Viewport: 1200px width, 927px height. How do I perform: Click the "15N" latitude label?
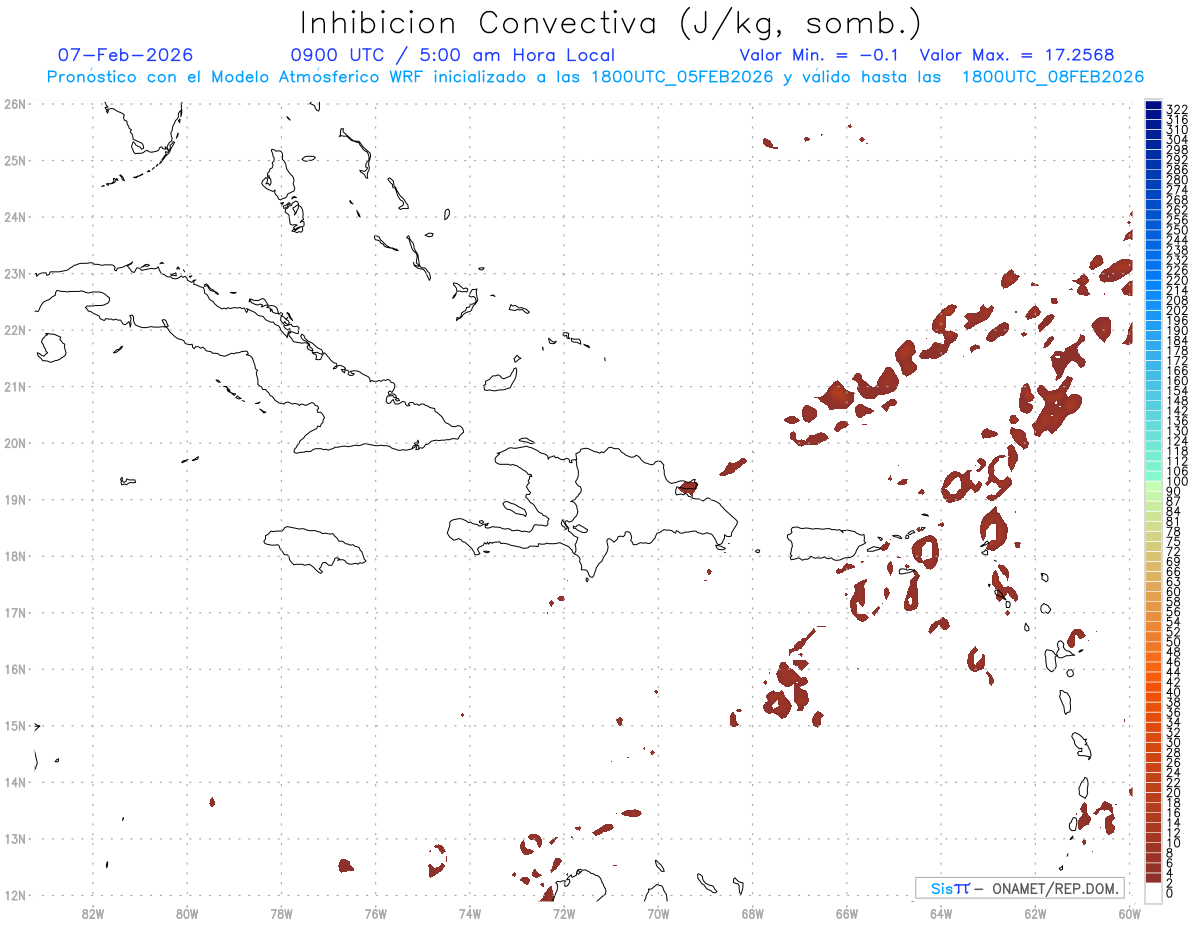pyautogui.click(x=15, y=725)
